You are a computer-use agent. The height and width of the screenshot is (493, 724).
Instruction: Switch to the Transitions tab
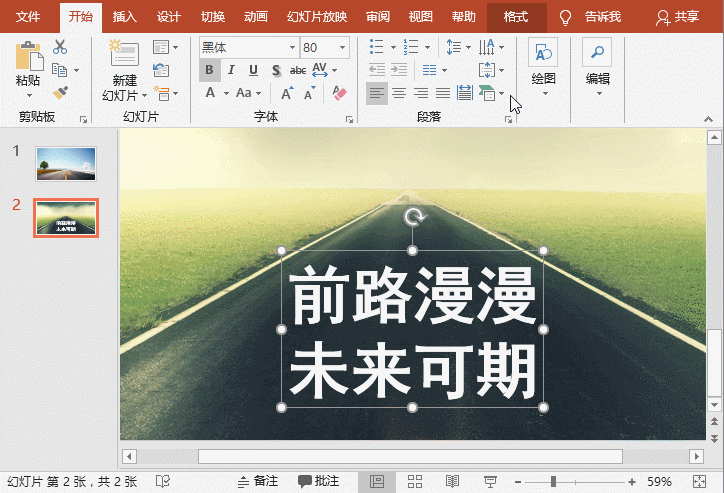pyautogui.click(x=212, y=17)
